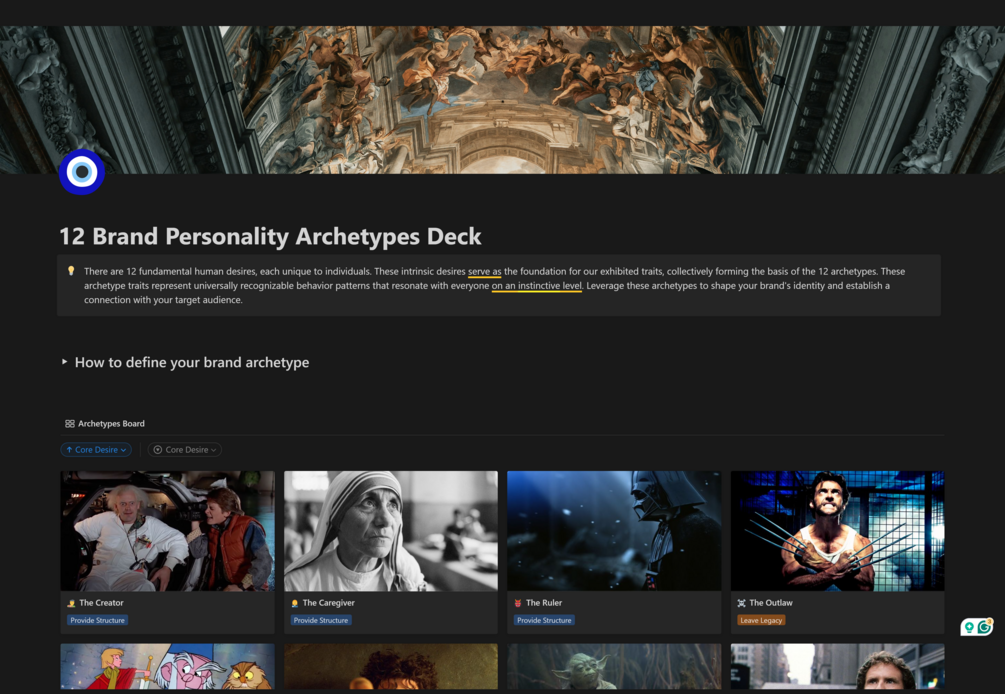The width and height of the screenshot is (1005, 694).
Task: Open the cartoon wizard card thumbnail
Action: (x=167, y=666)
